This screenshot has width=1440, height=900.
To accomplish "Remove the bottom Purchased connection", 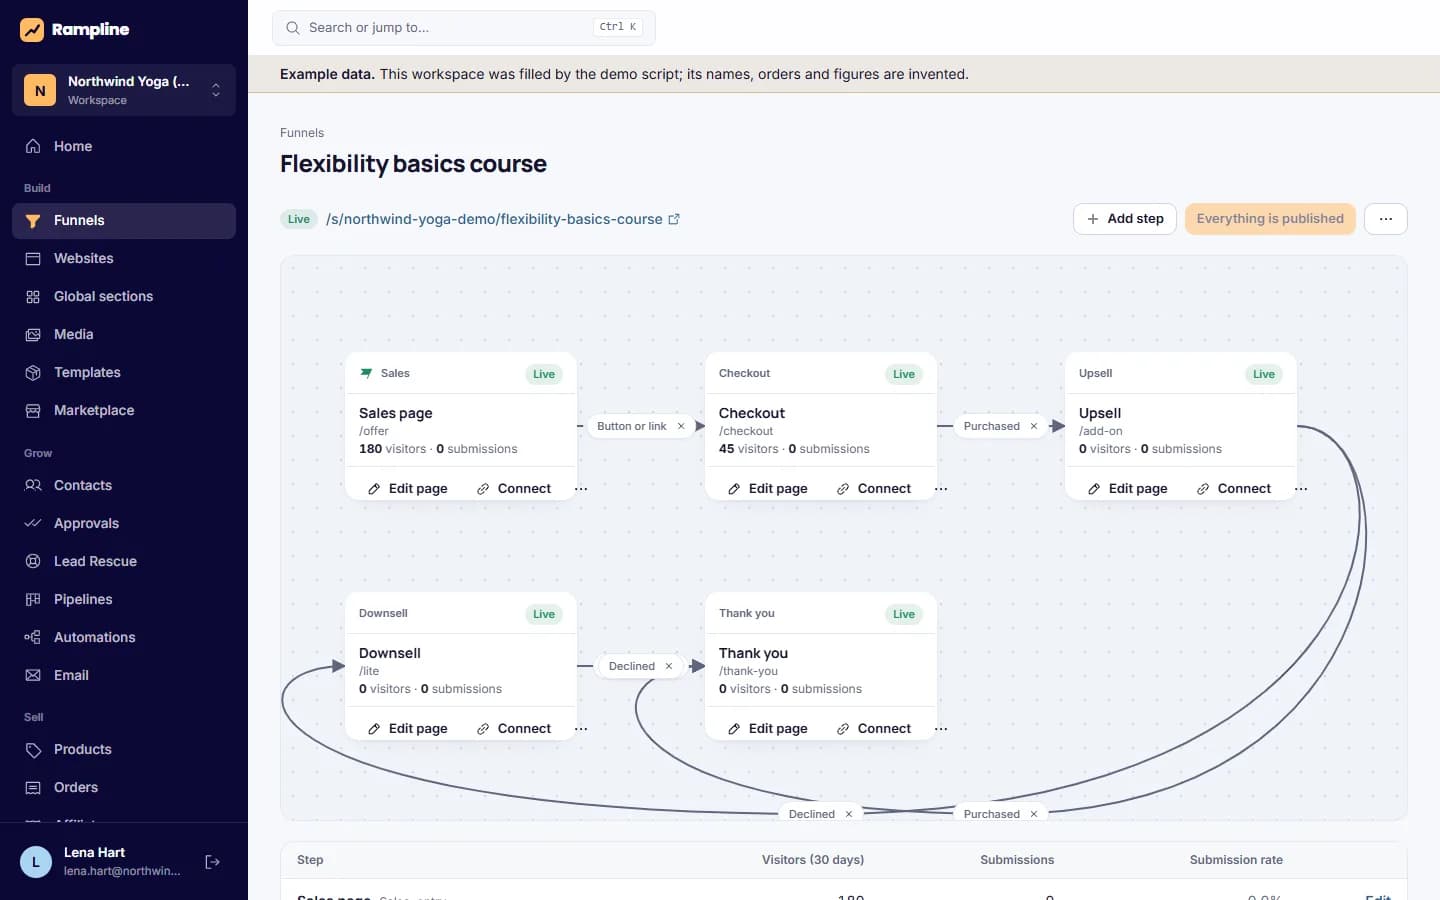I will [1034, 814].
